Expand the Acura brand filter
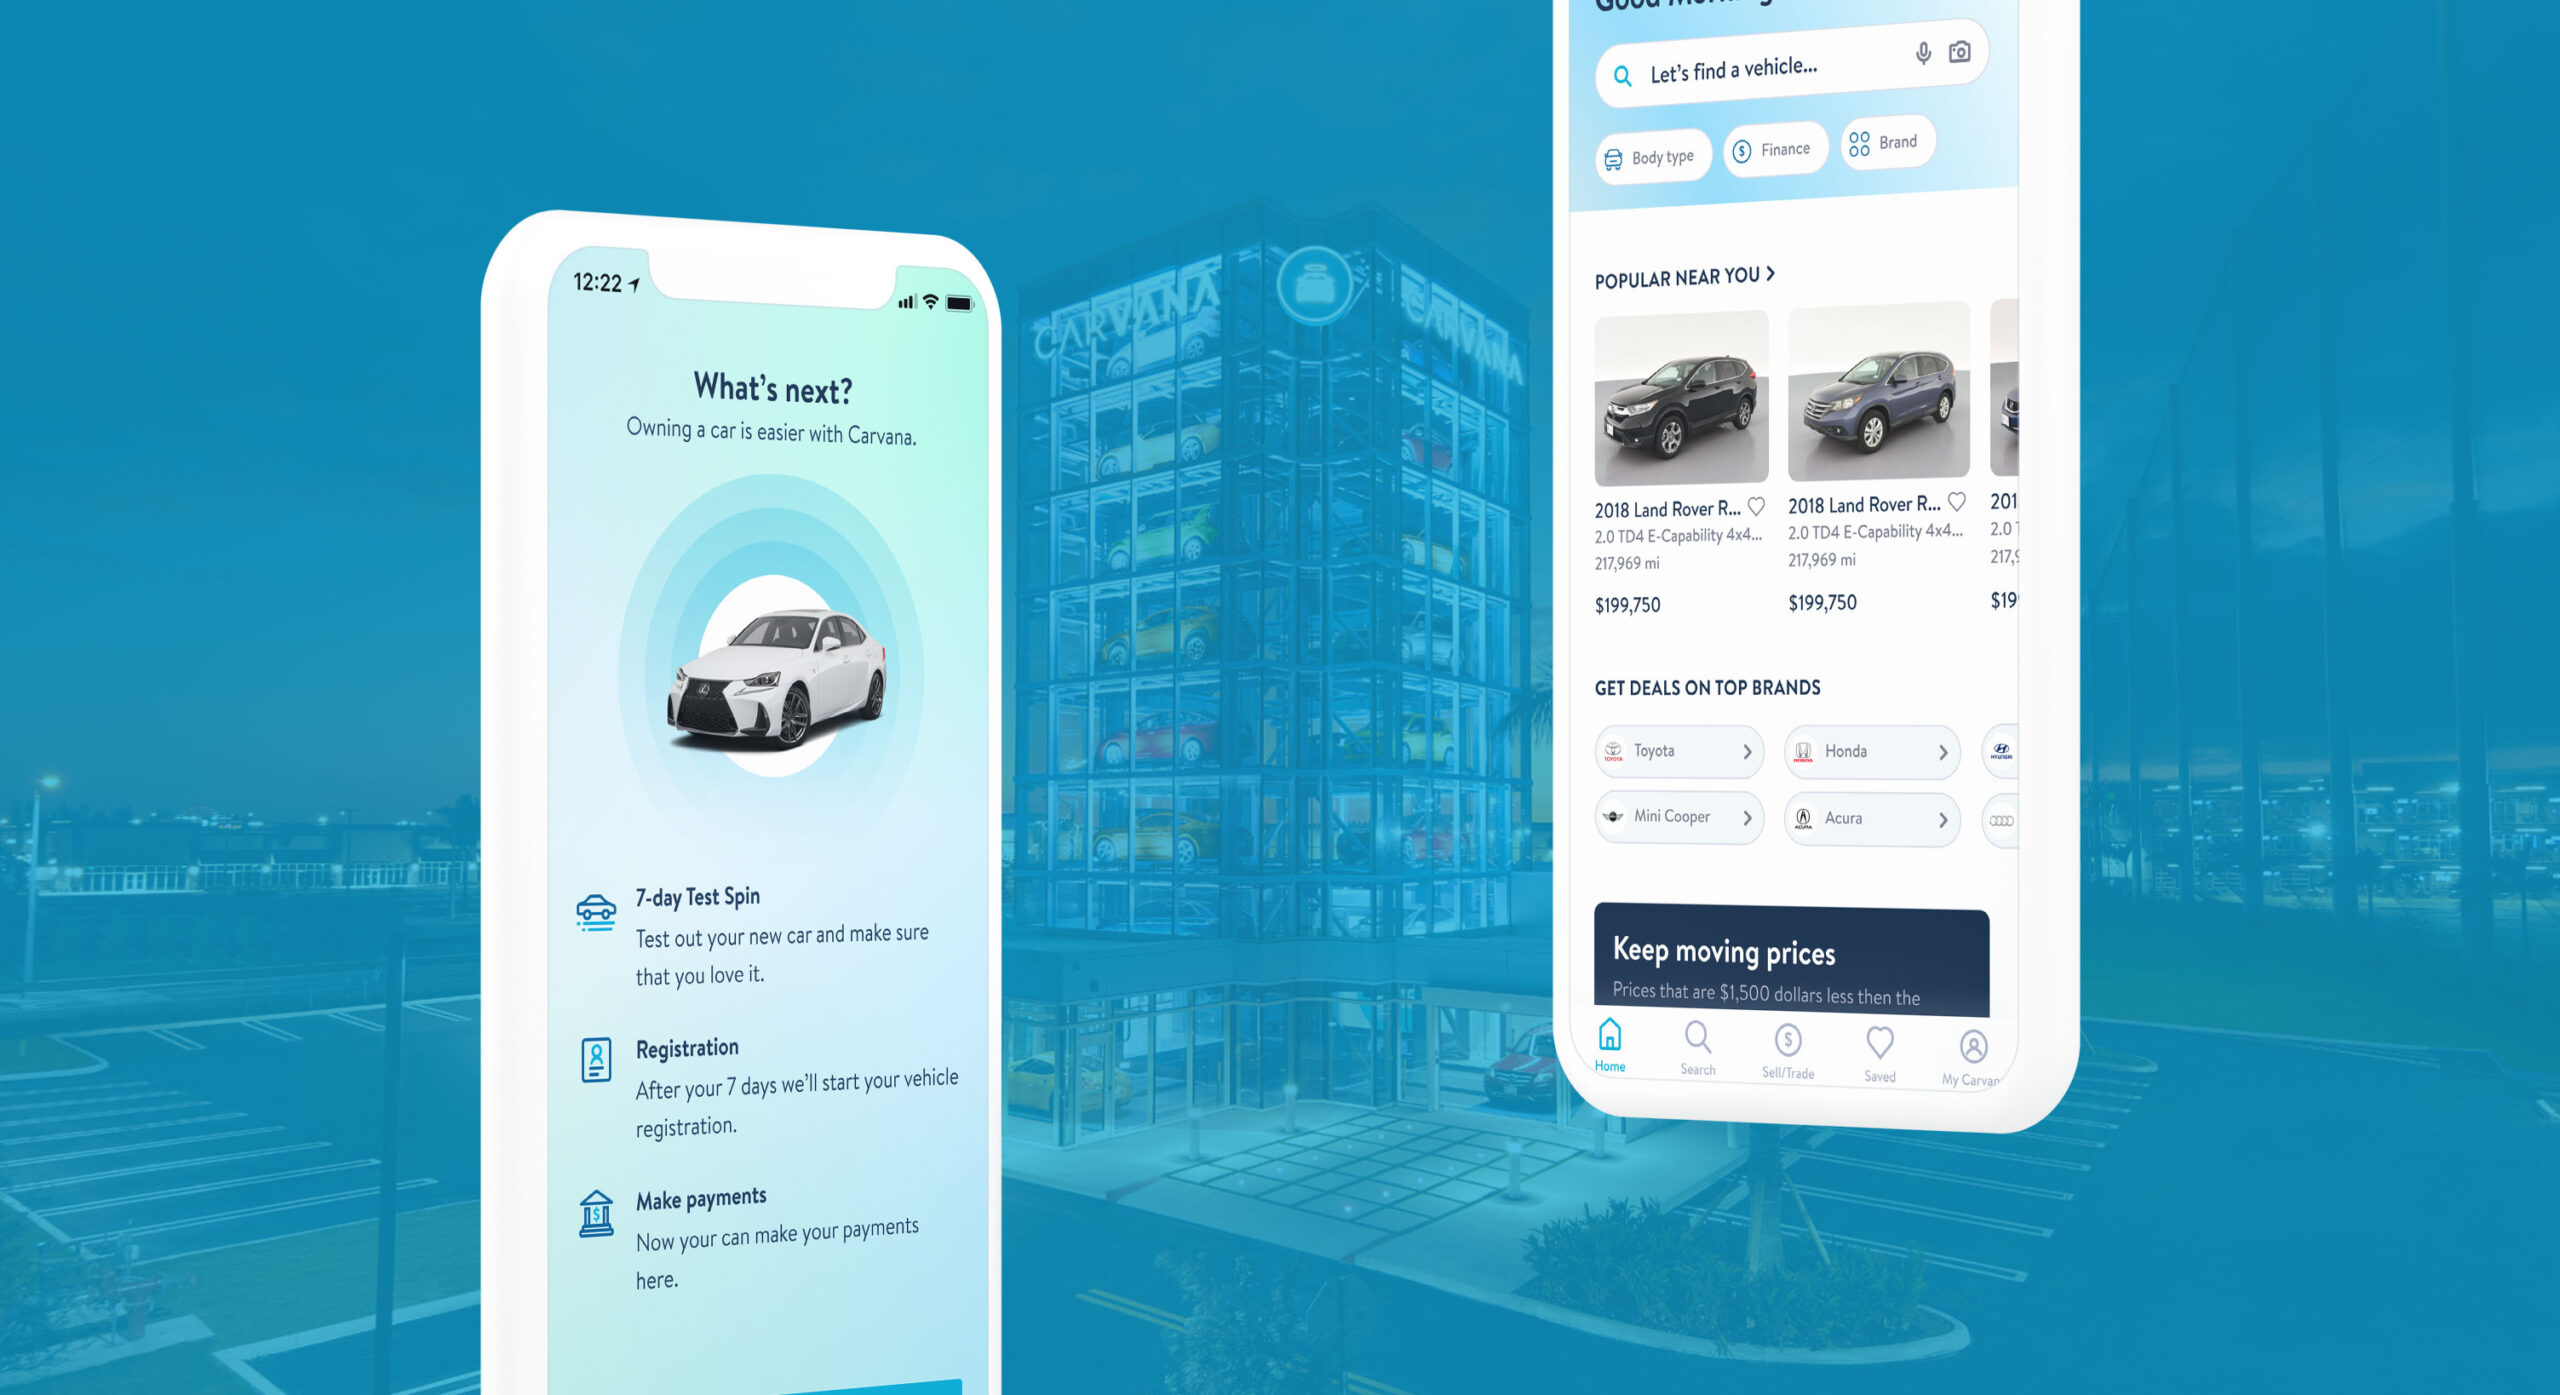This screenshot has height=1395, width=2560. pos(1871,818)
